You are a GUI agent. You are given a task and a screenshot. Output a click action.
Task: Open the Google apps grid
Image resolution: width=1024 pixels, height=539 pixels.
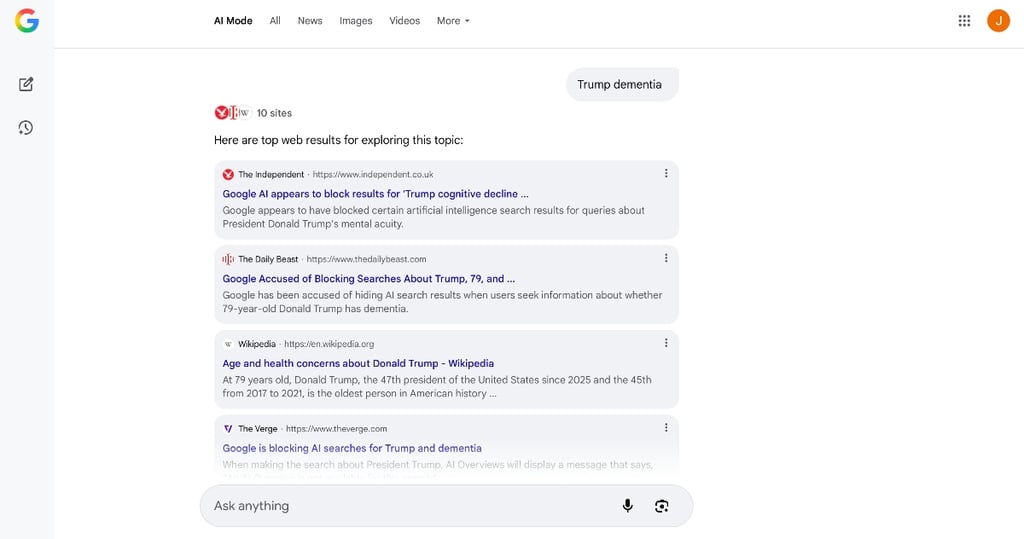(964, 21)
